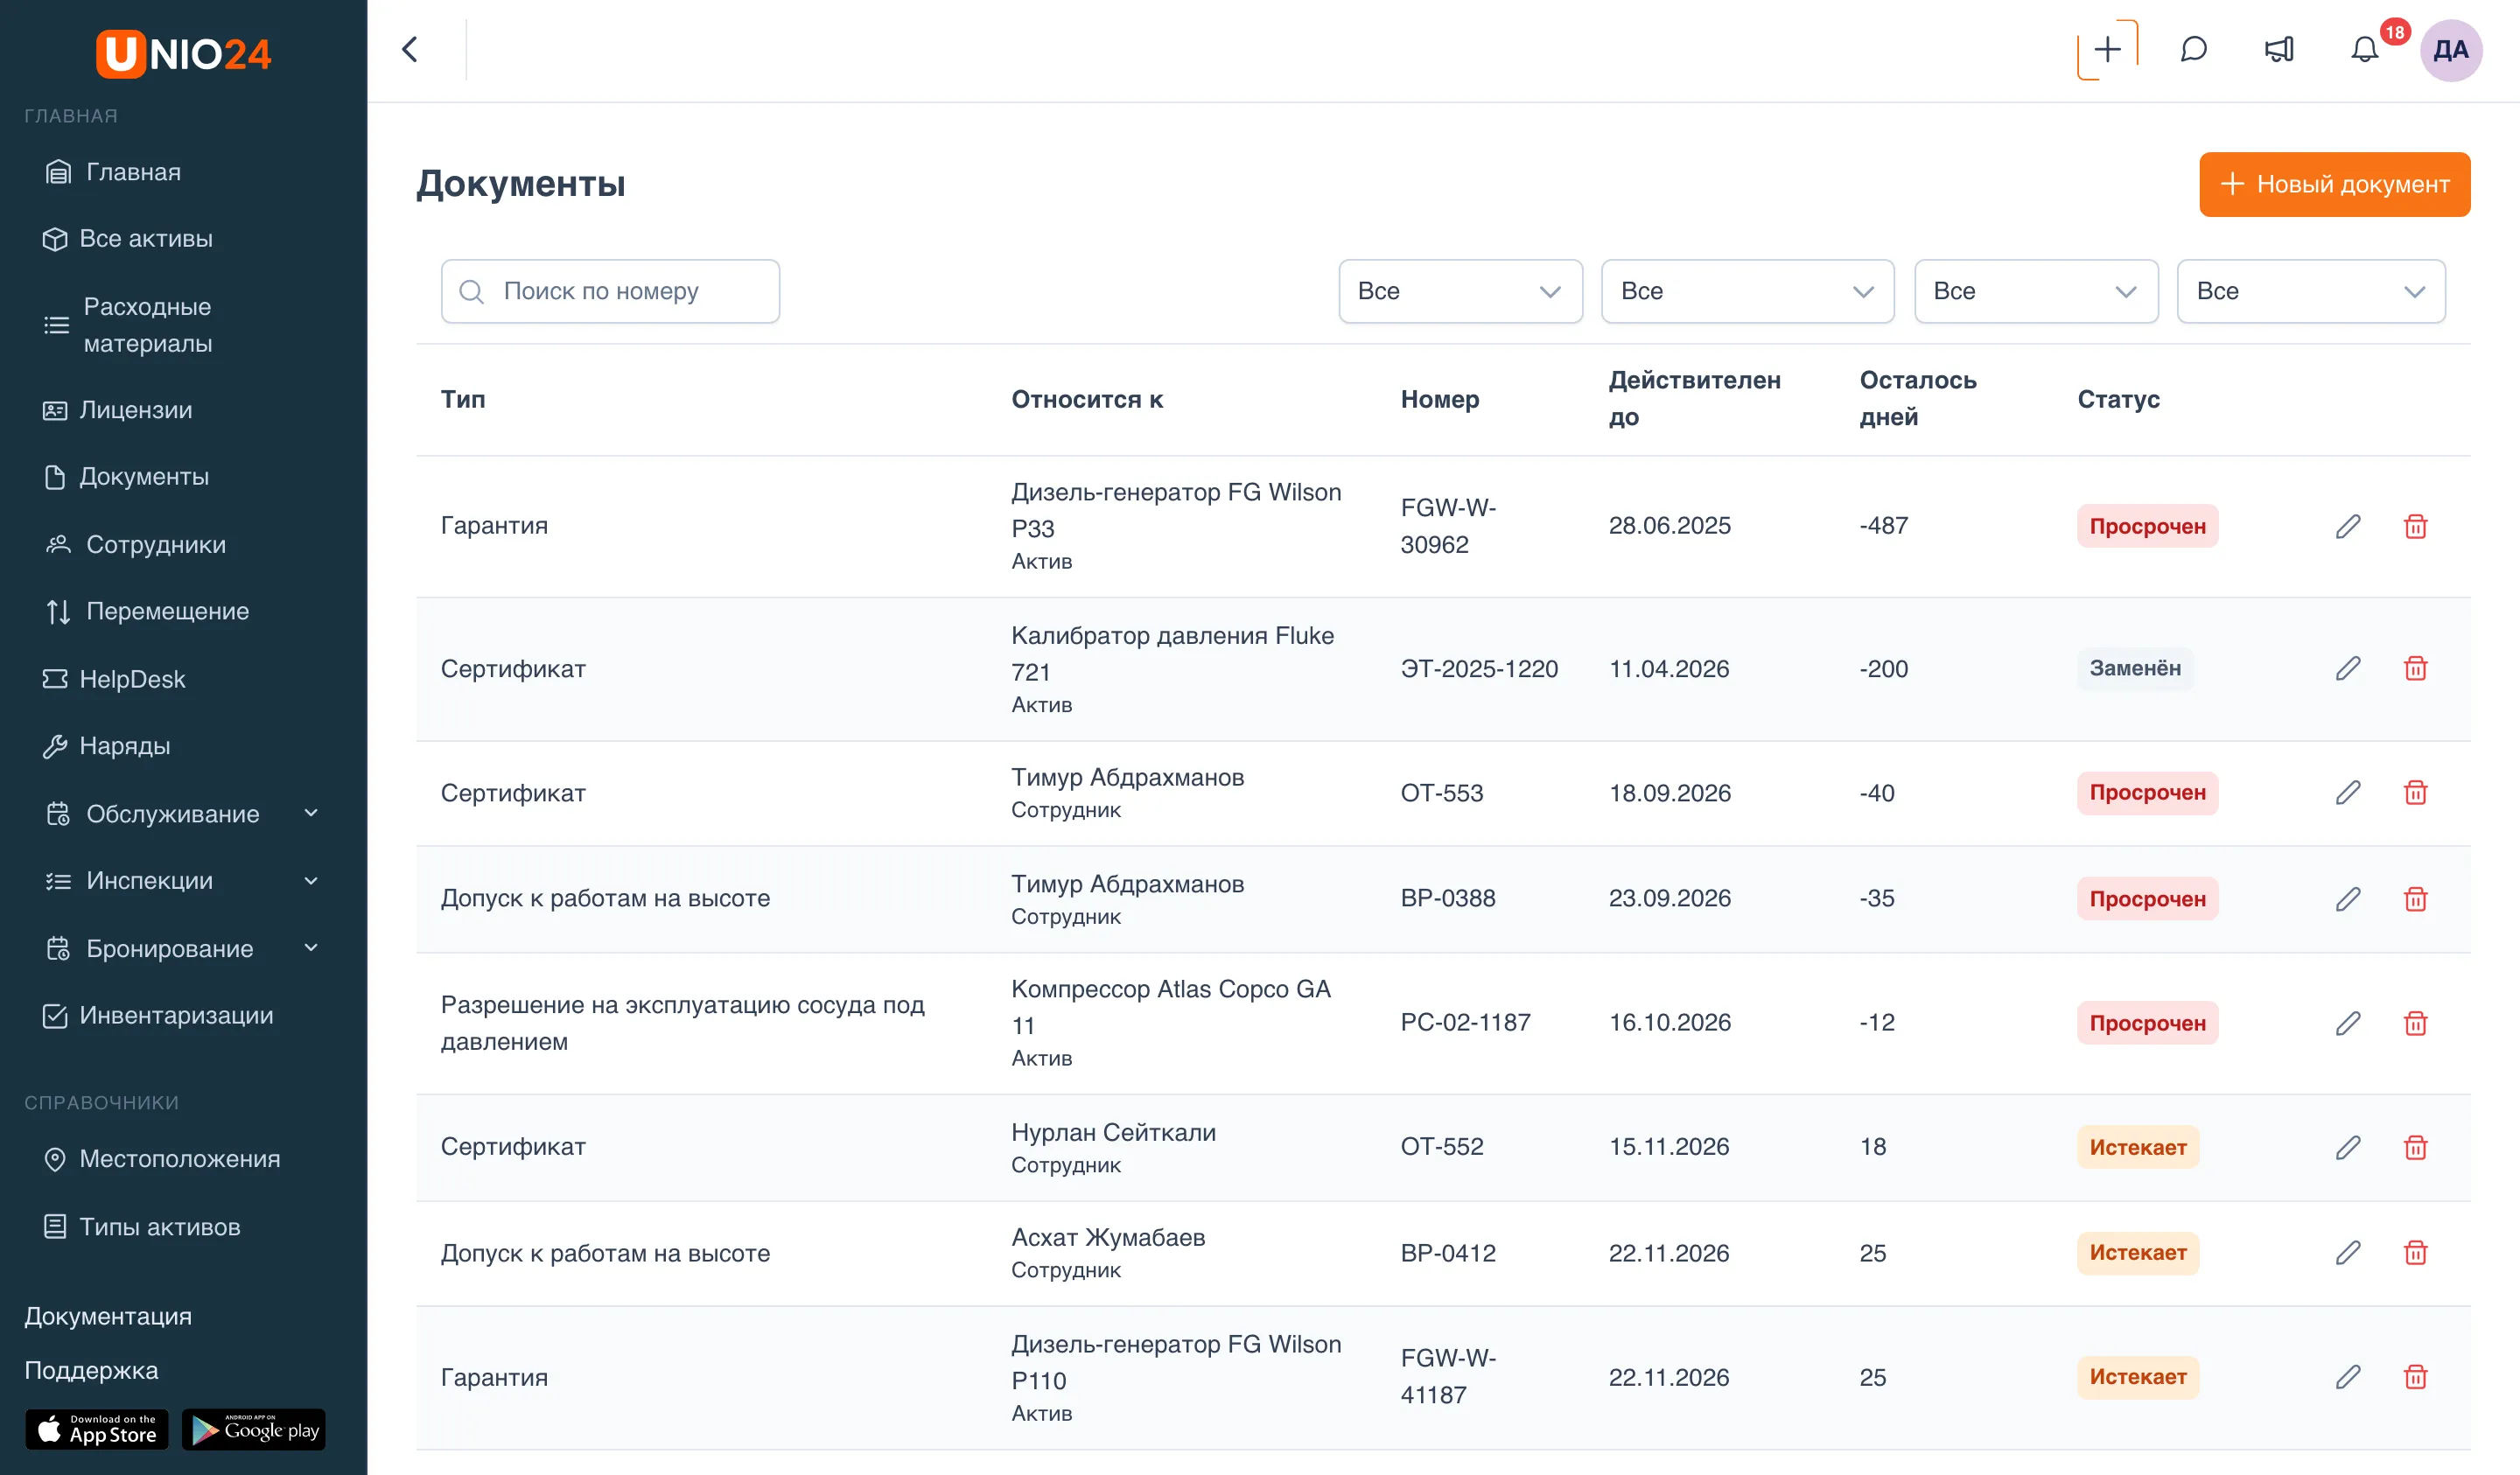The width and height of the screenshot is (2520, 1475).
Task: Open the fourth Все filter dropdown
Action: (2311, 291)
